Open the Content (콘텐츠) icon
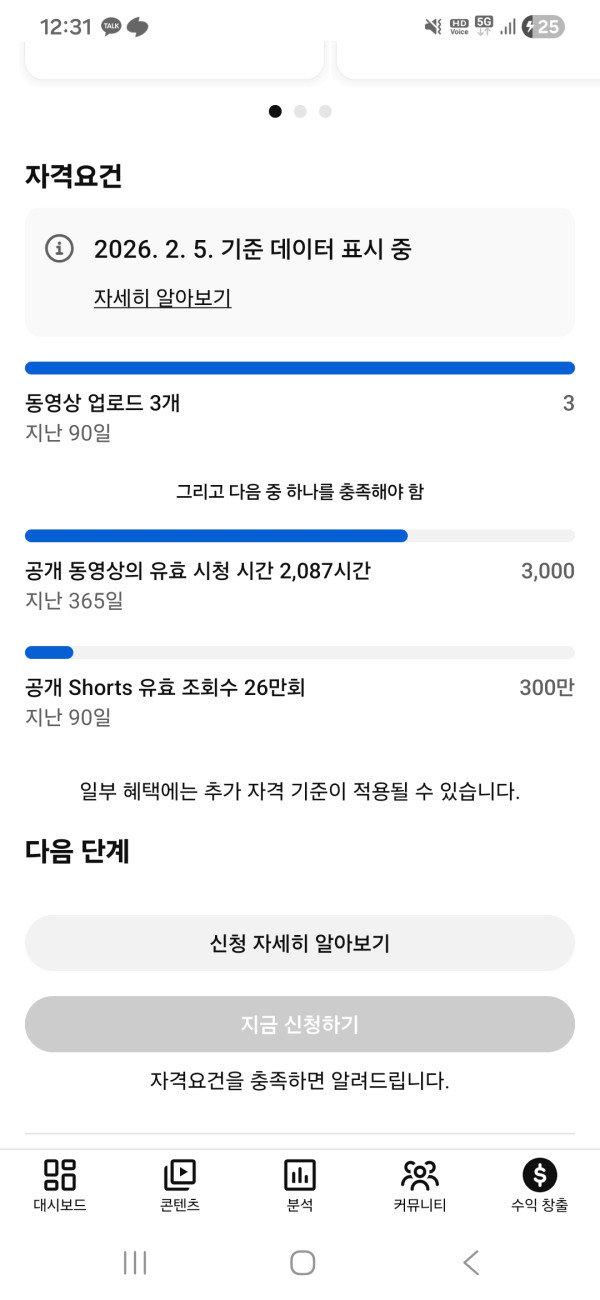Viewport: 600px width, 1300px height. point(180,1174)
